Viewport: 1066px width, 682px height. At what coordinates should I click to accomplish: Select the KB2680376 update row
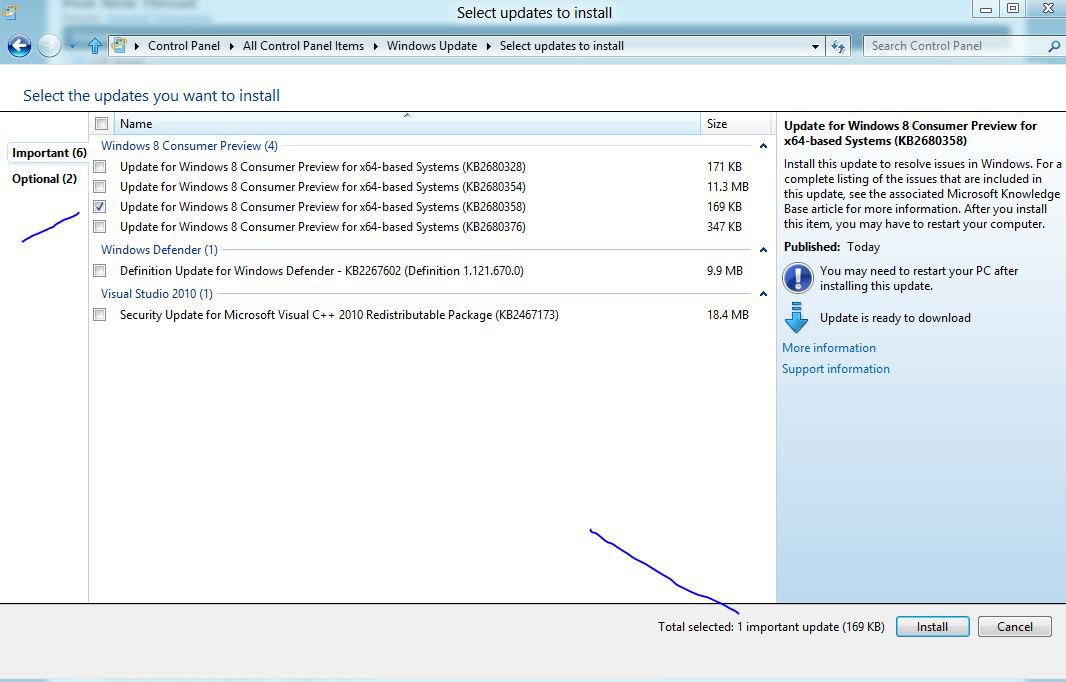click(431, 226)
